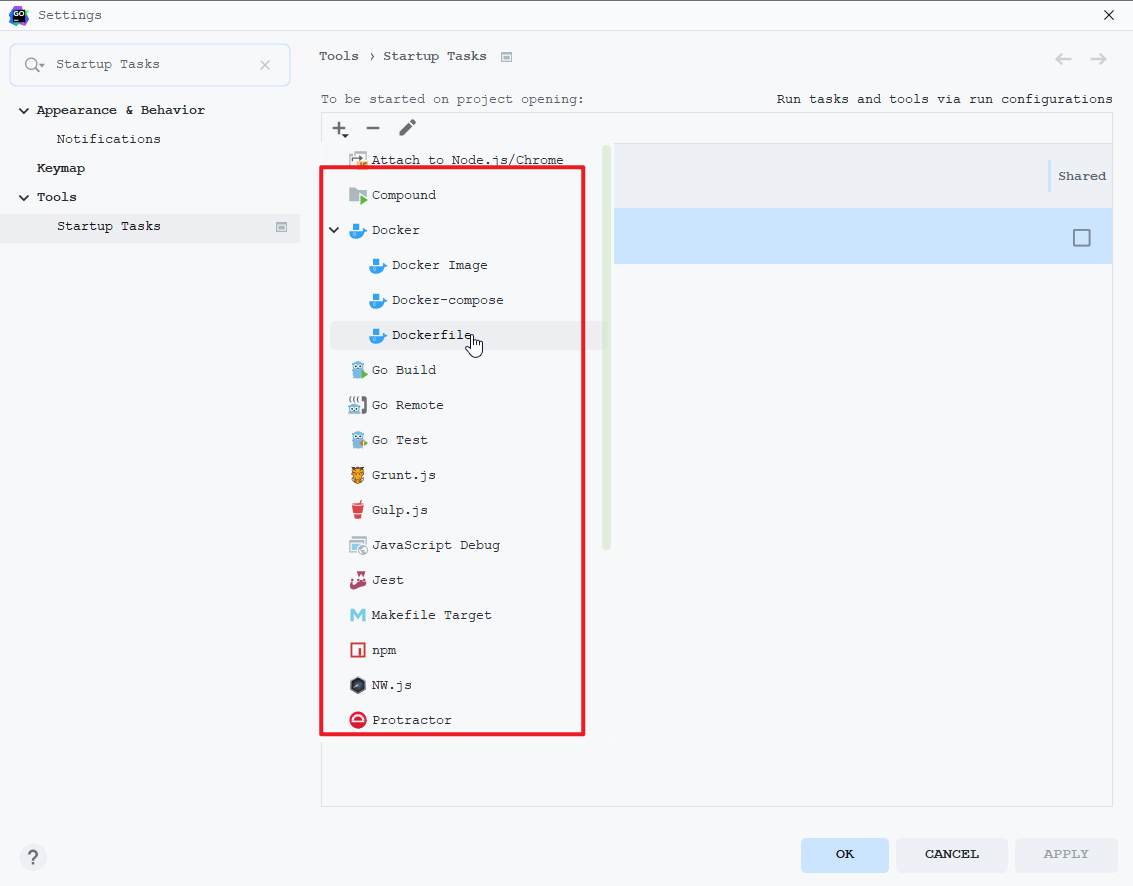This screenshot has height=886, width=1133.
Task: Collapse the Docker group chevron
Action: point(334,230)
